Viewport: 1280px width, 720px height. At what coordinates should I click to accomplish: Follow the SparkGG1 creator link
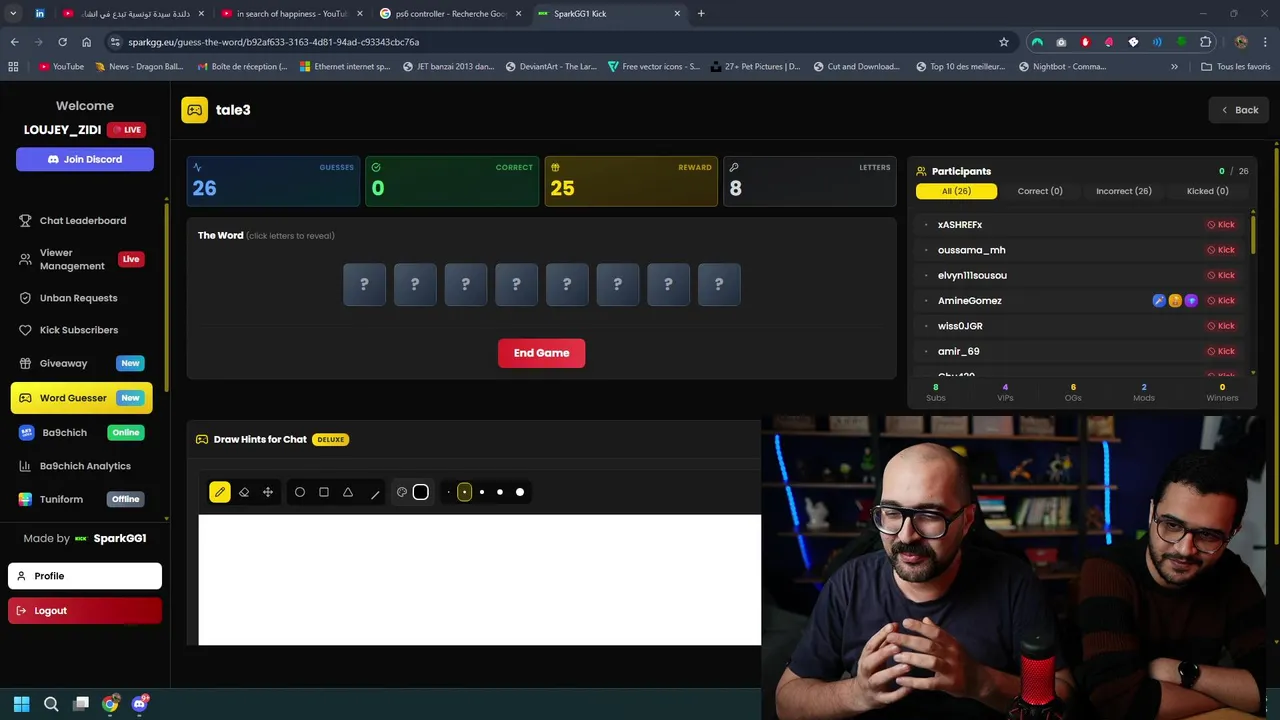(x=111, y=538)
